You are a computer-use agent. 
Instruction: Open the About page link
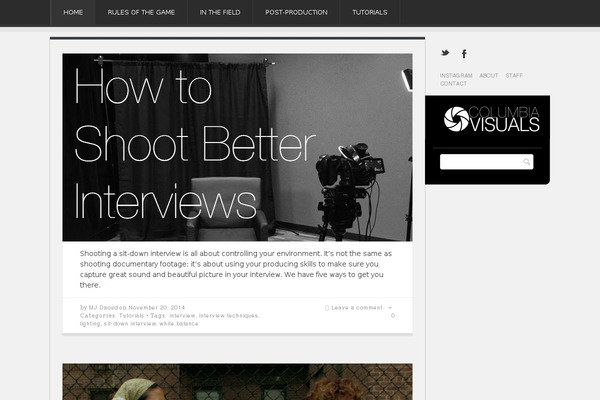(x=489, y=75)
